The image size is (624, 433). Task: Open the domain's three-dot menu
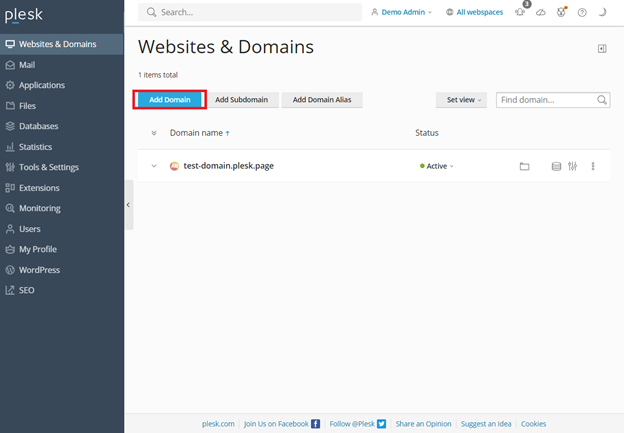[x=593, y=166]
